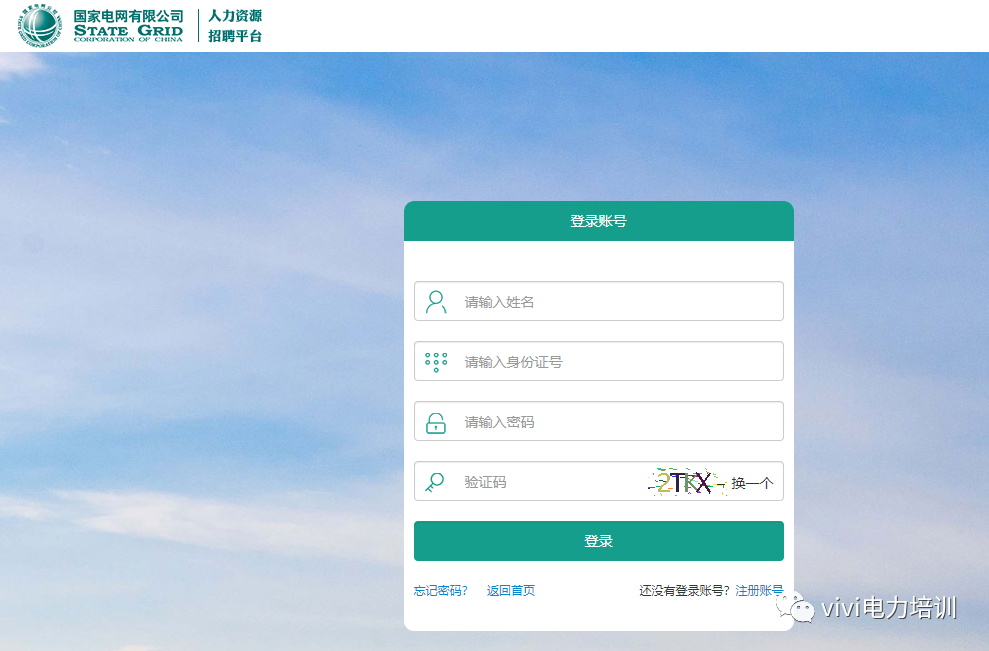Click the 2TKX captcha image

pyautogui.click(x=684, y=483)
